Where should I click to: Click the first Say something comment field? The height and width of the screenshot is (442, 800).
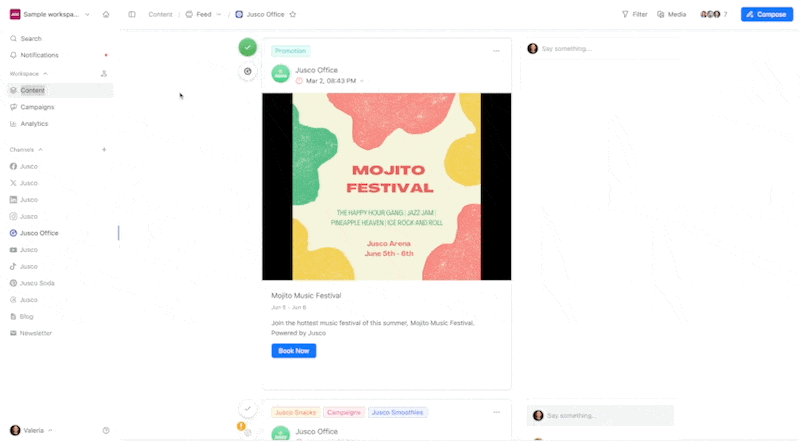pos(600,48)
